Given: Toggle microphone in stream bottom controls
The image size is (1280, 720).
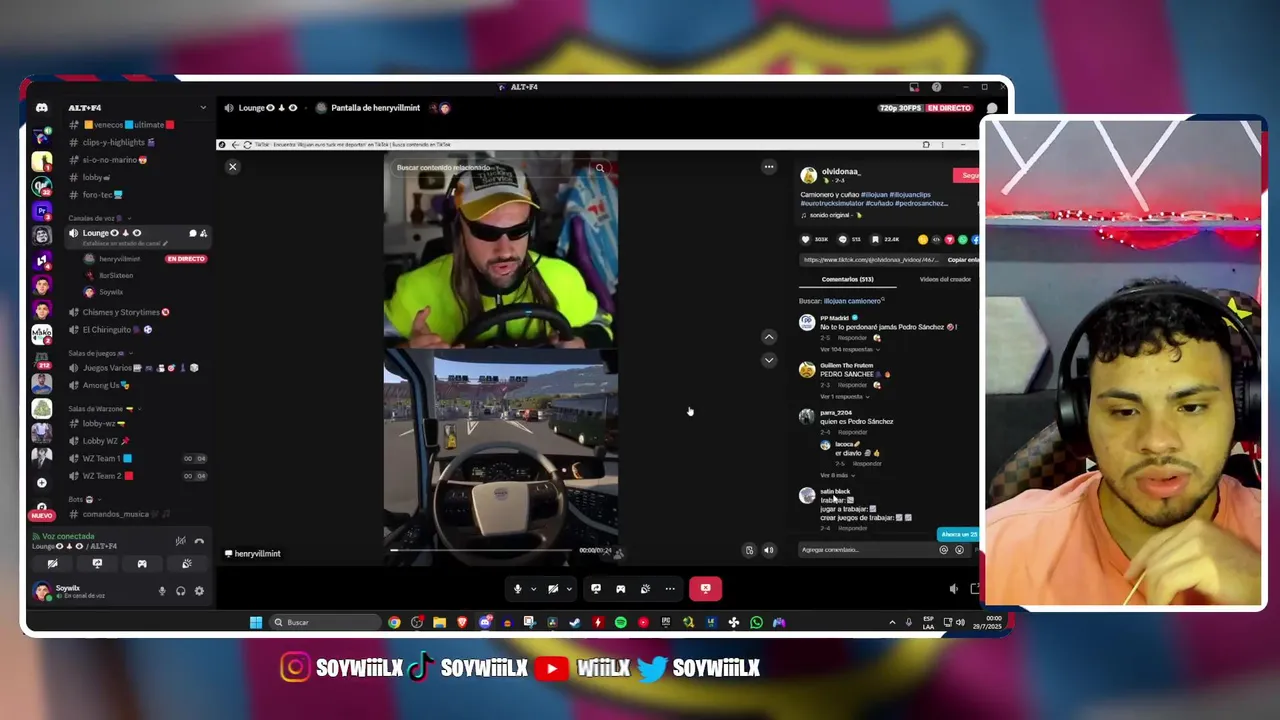Looking at the screenshot, I should (517, 589).
